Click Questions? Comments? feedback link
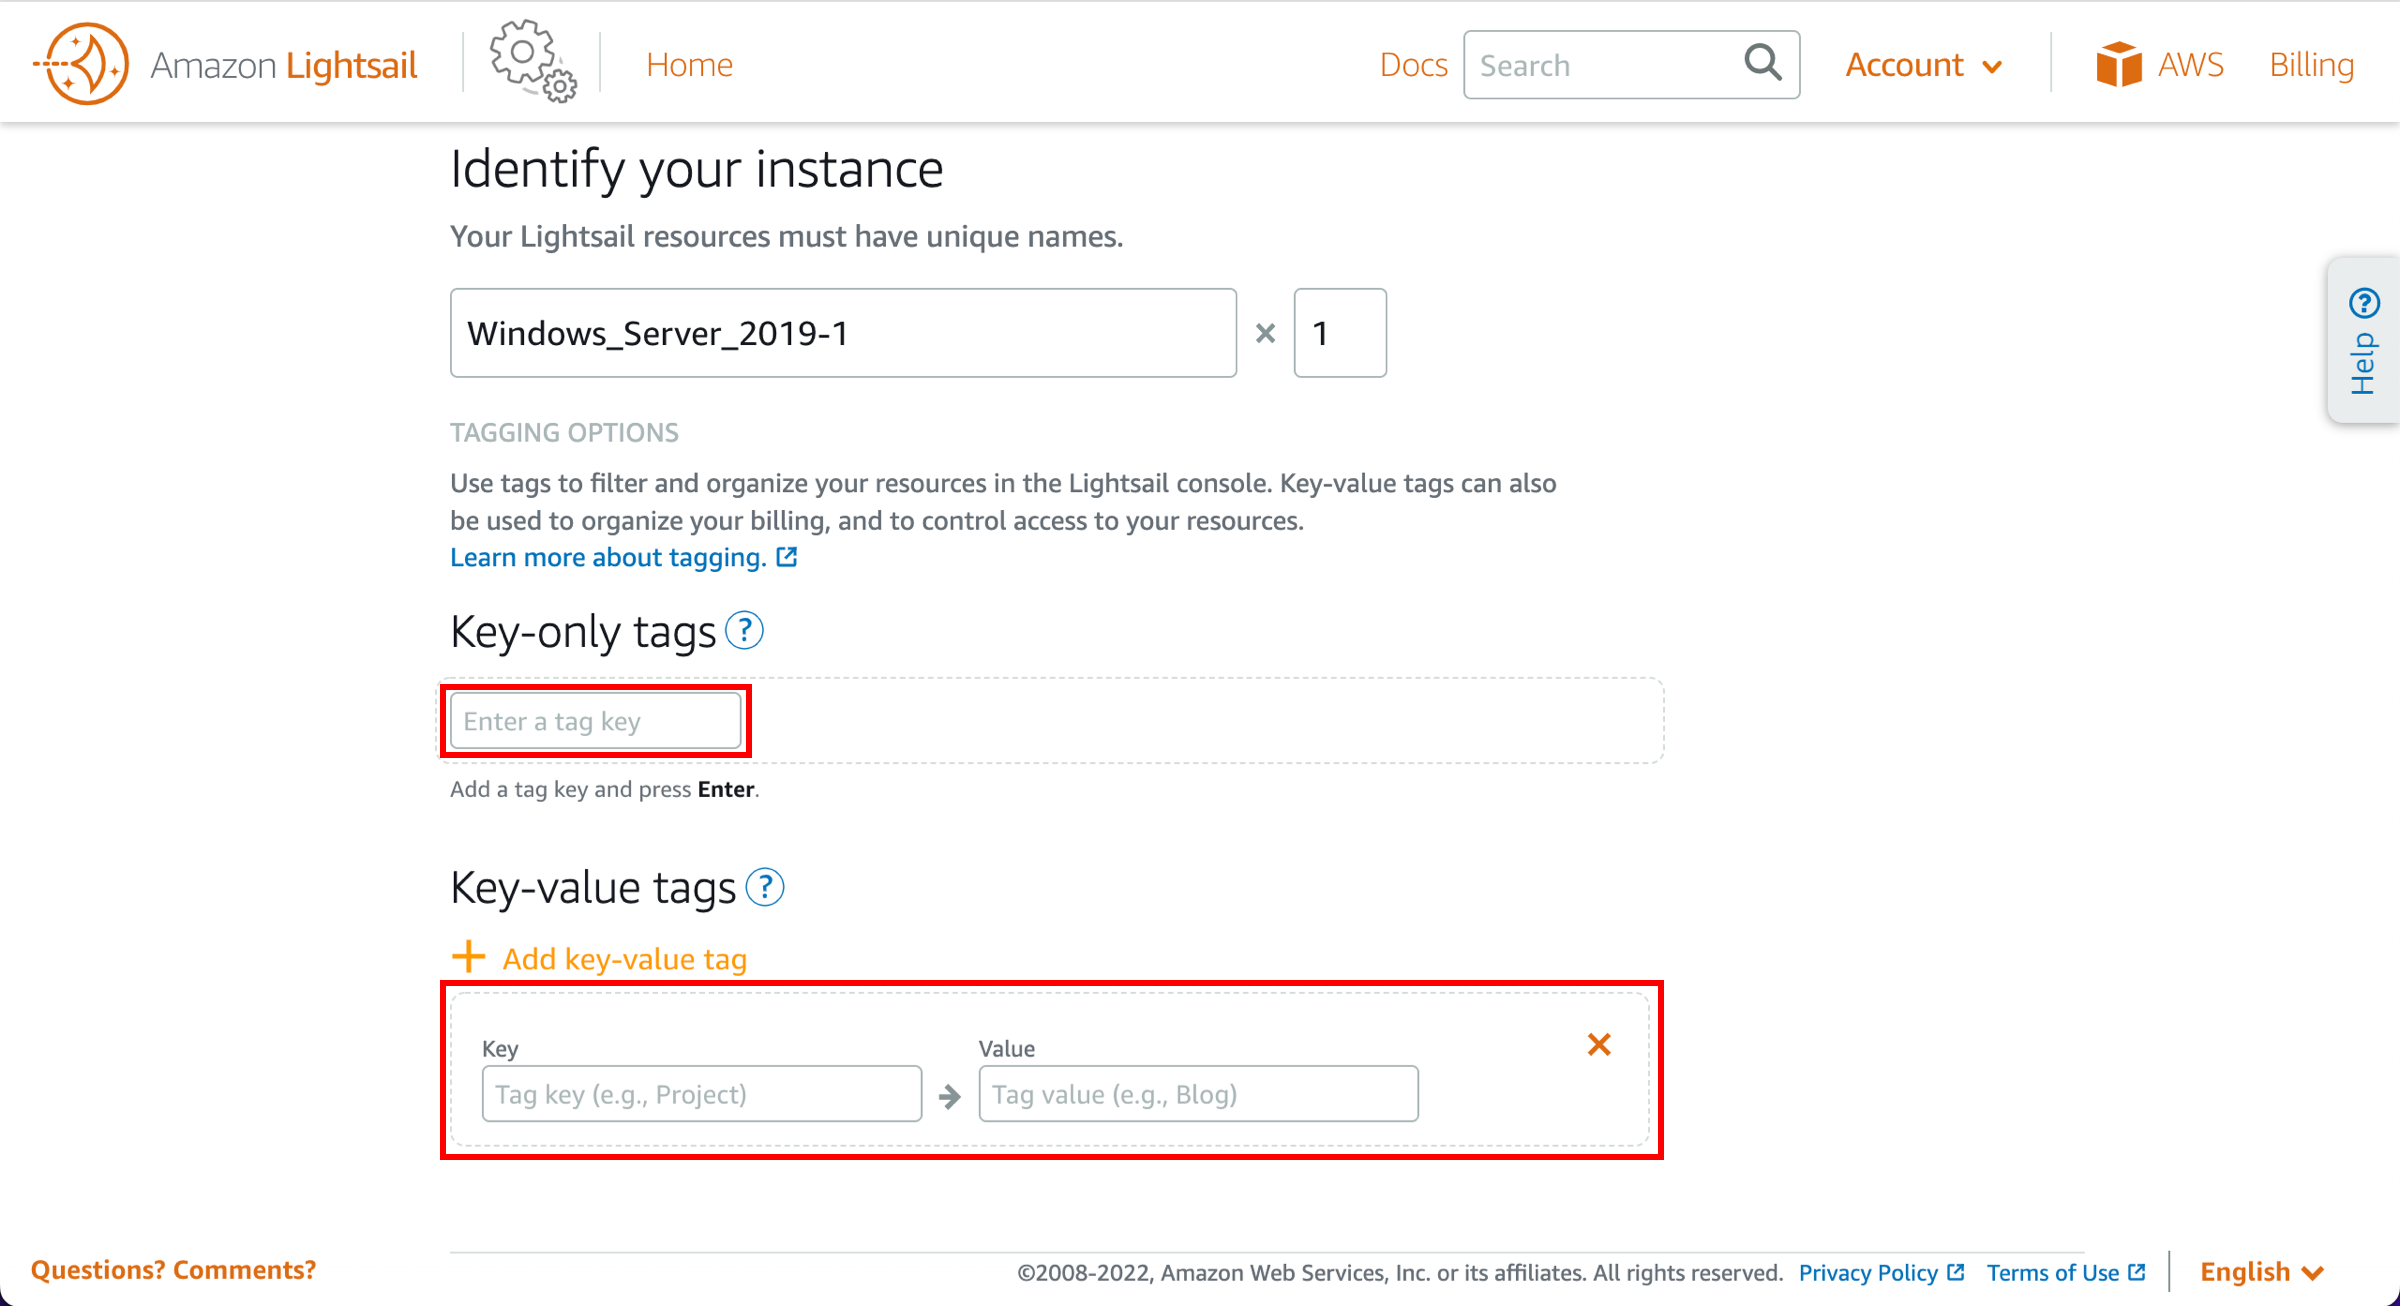Image resolution: width=2400 pixels, height=1306 pixels. pyautogui.click(x=173, y=1270)
